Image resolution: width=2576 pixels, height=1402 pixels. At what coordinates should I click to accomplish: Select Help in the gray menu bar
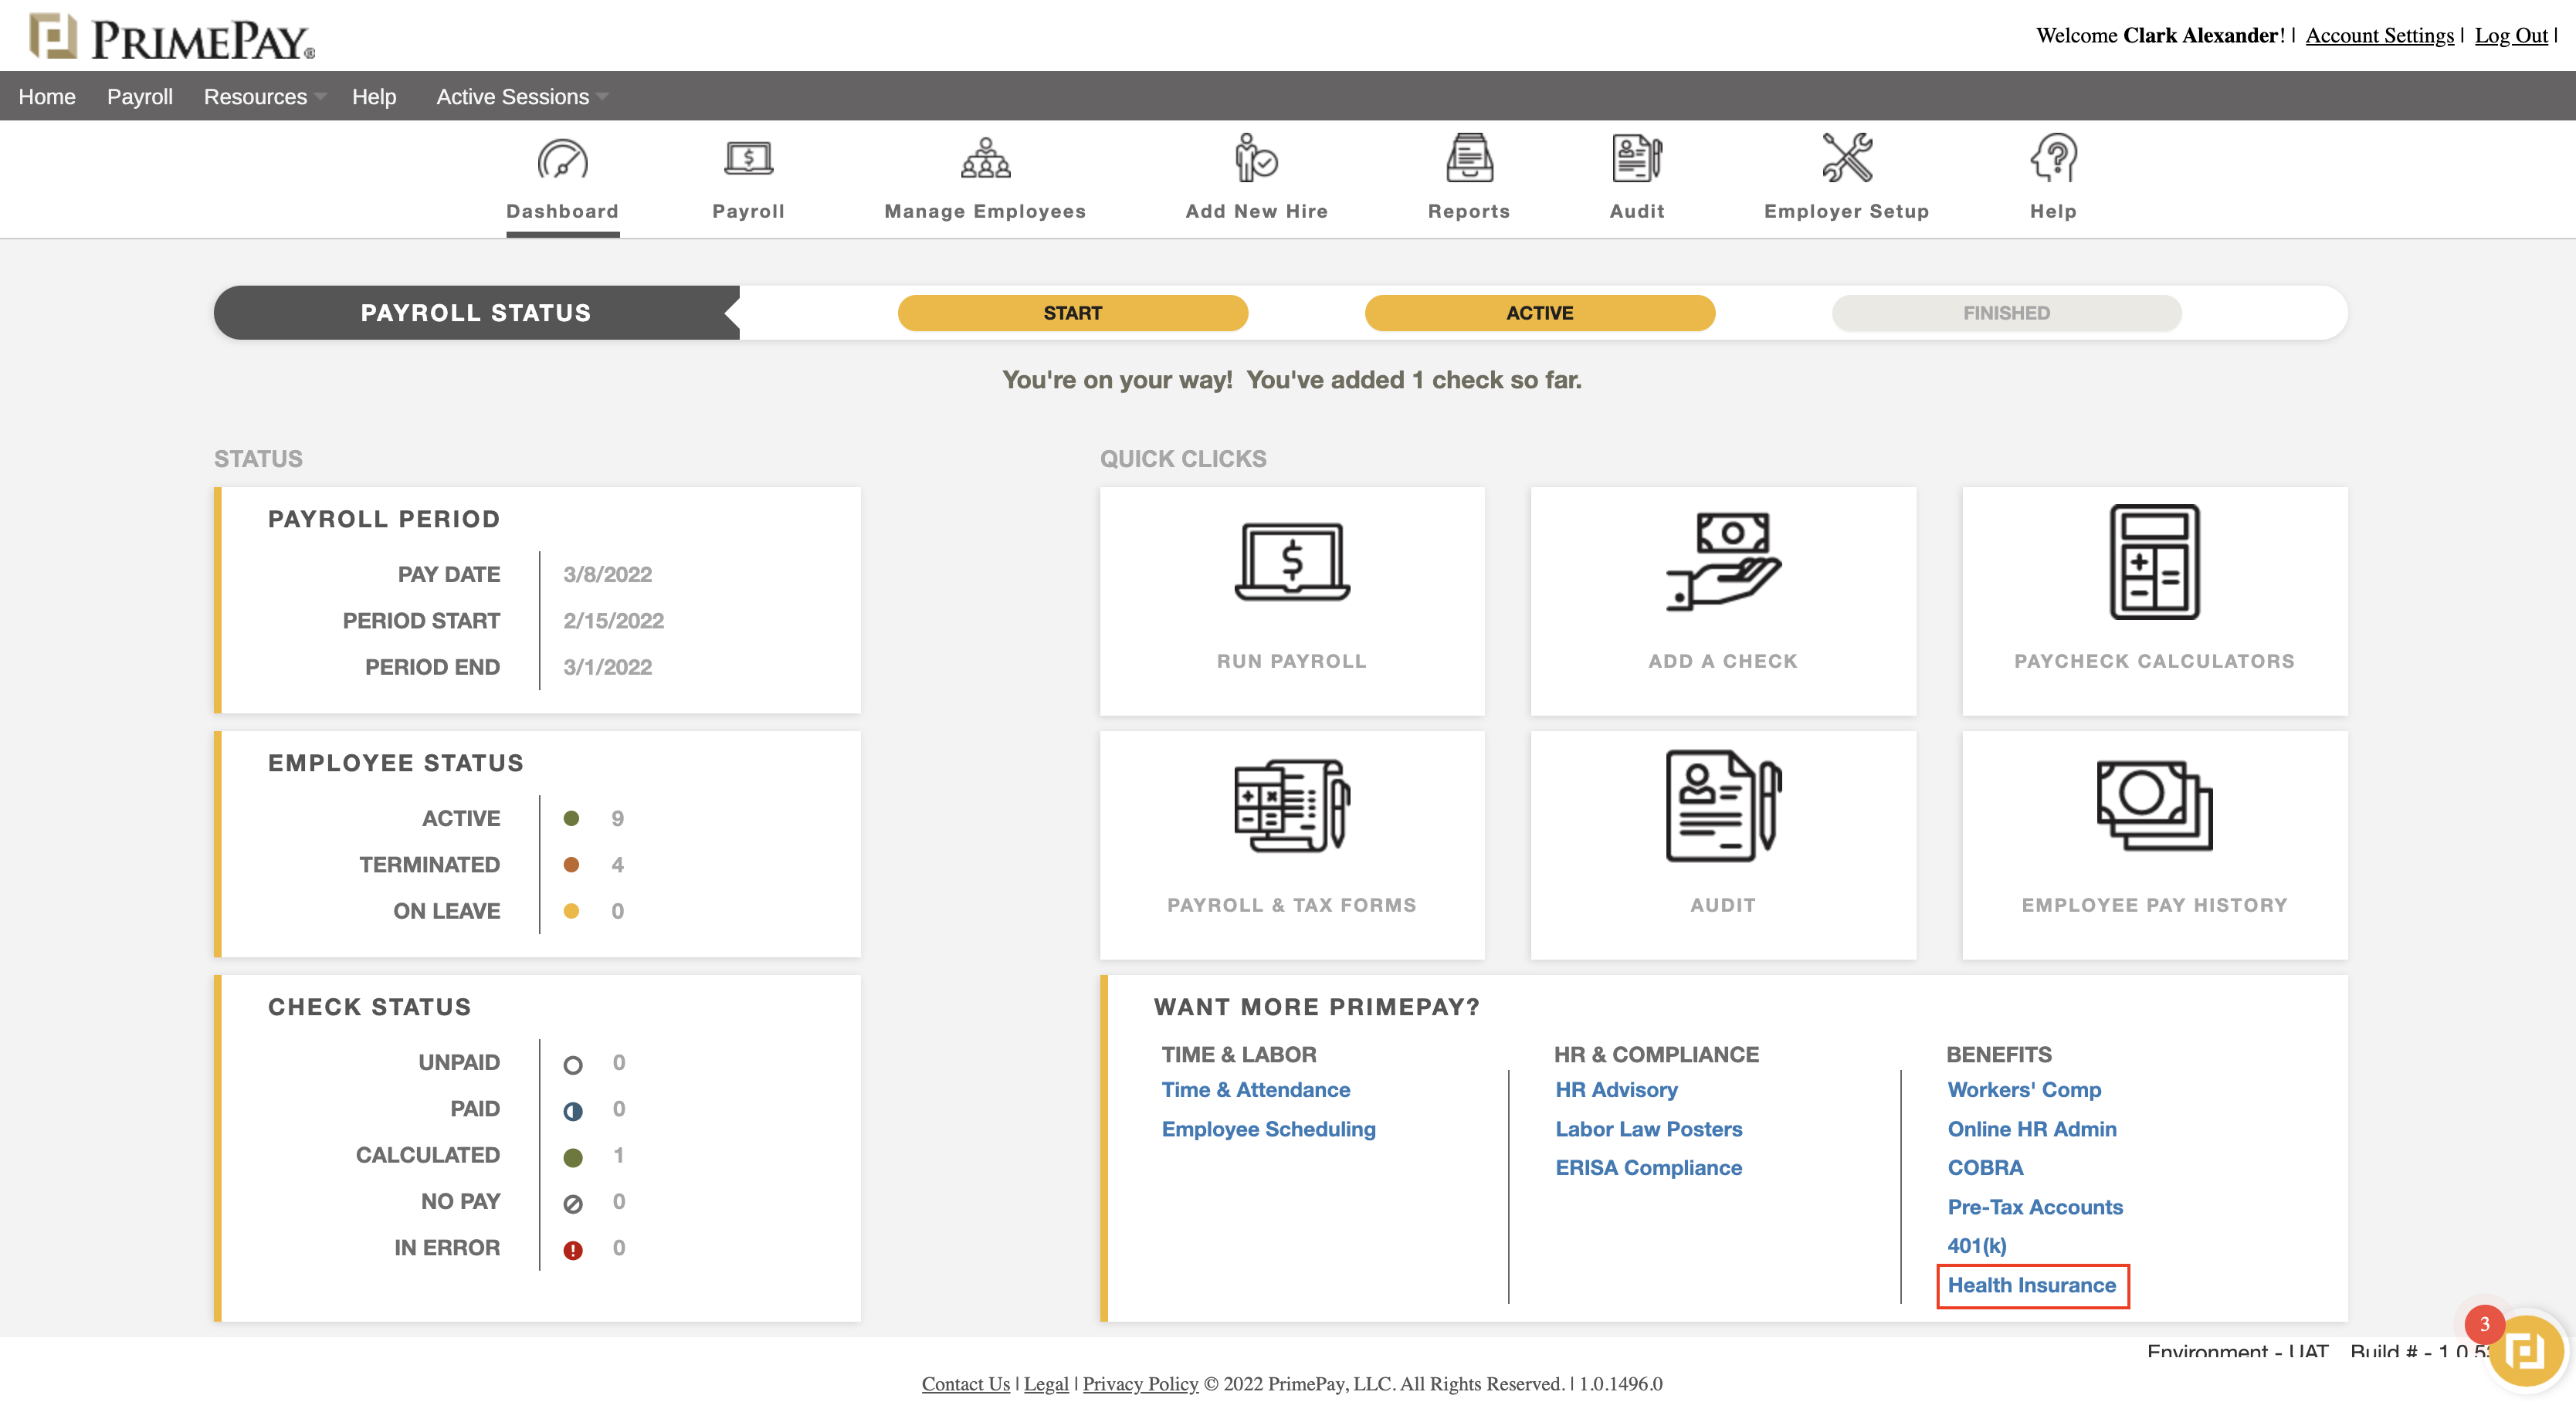pyautogui.click(x=373, y=97)
